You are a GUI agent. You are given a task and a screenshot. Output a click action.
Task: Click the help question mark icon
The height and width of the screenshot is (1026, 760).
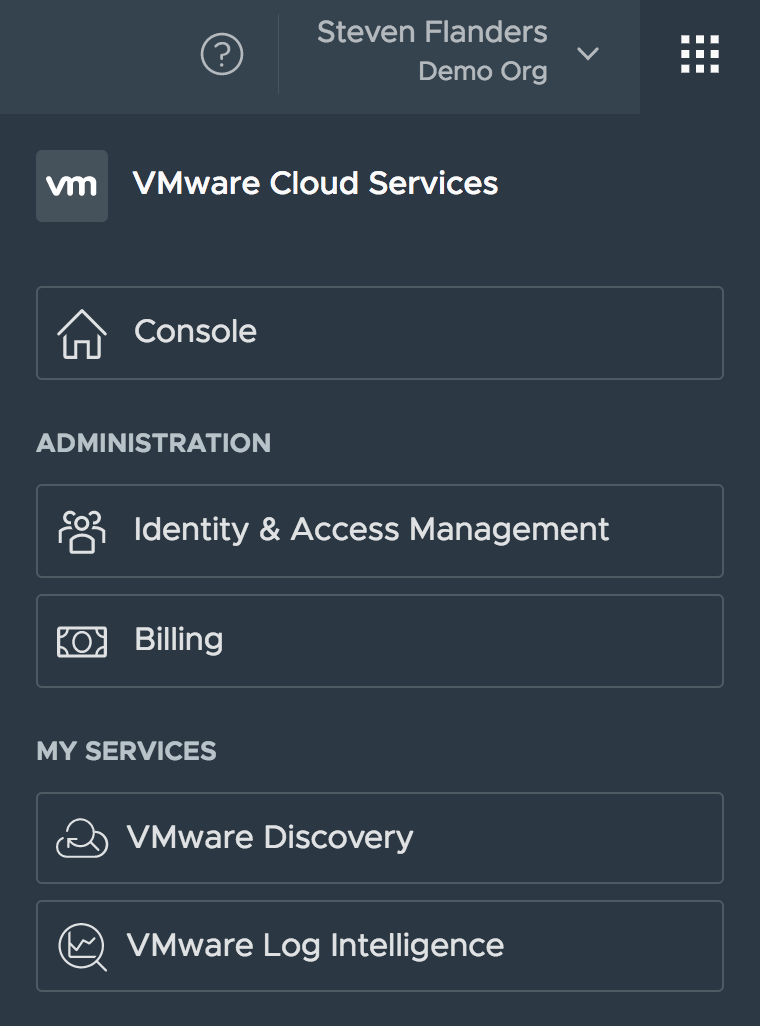tap(222, 55)
